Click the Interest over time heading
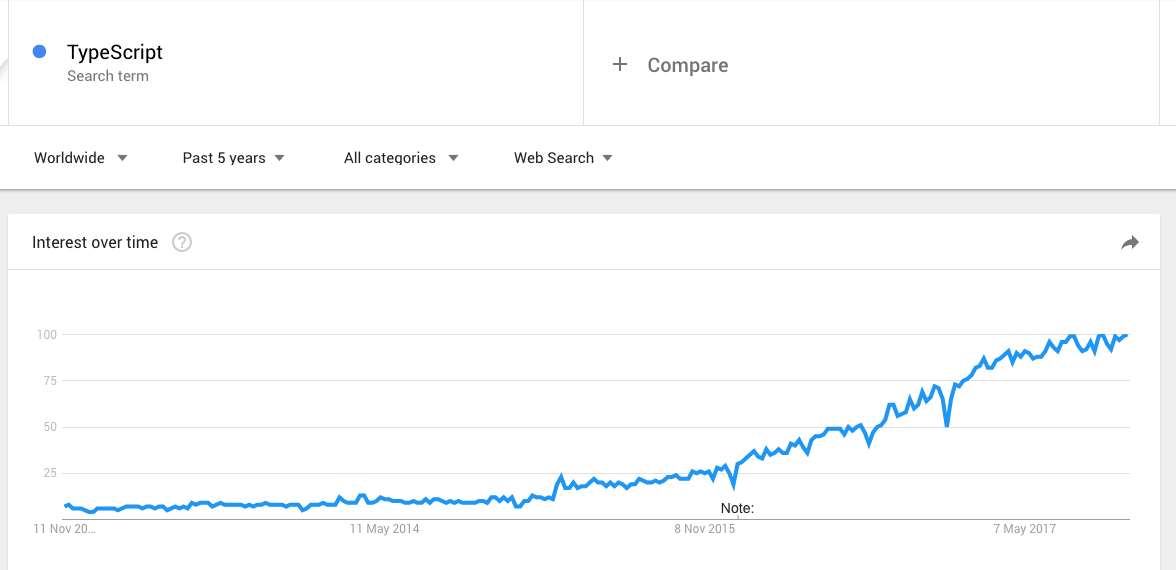This screenshot has height=570, width=1176. point(95,242)
